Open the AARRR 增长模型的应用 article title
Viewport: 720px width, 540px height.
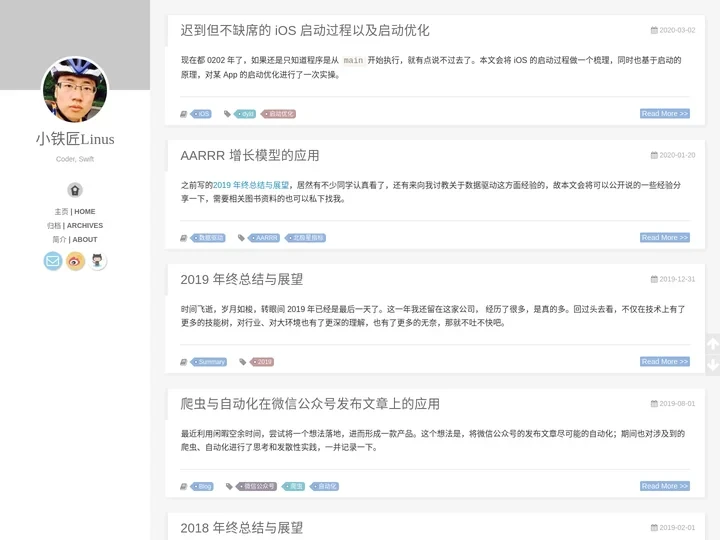point(250,155)
